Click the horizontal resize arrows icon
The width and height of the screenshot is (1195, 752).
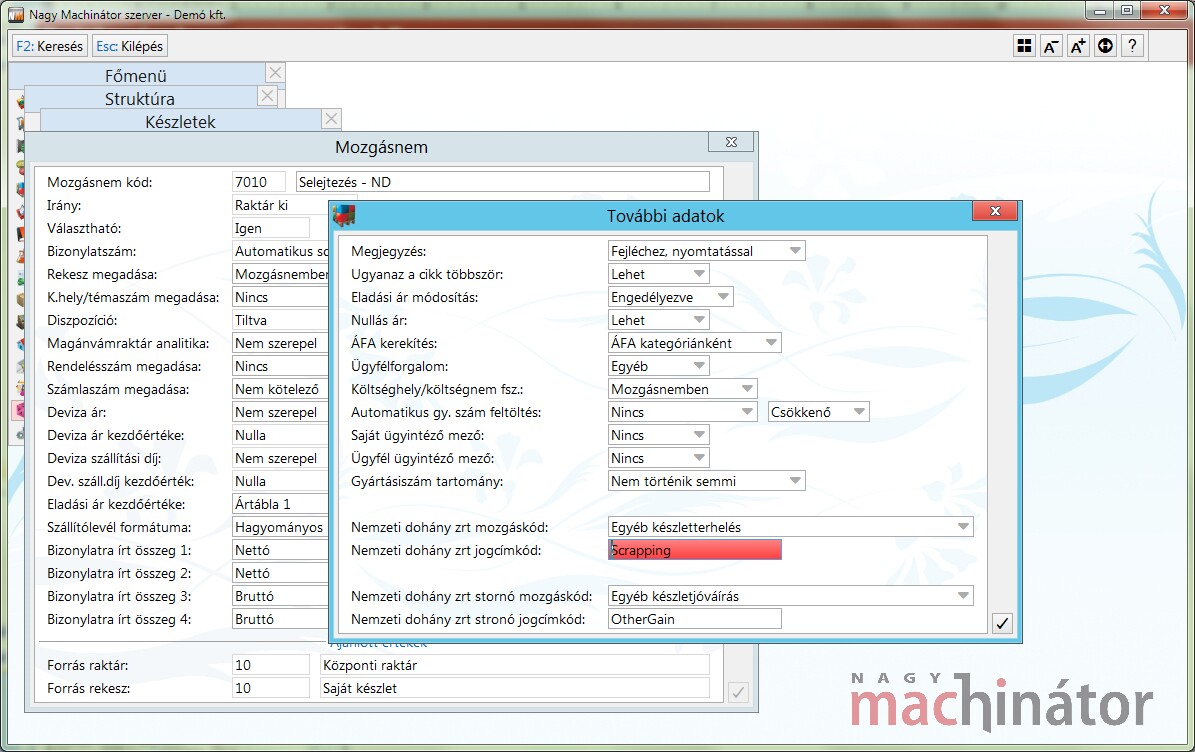pos(1105,46)
